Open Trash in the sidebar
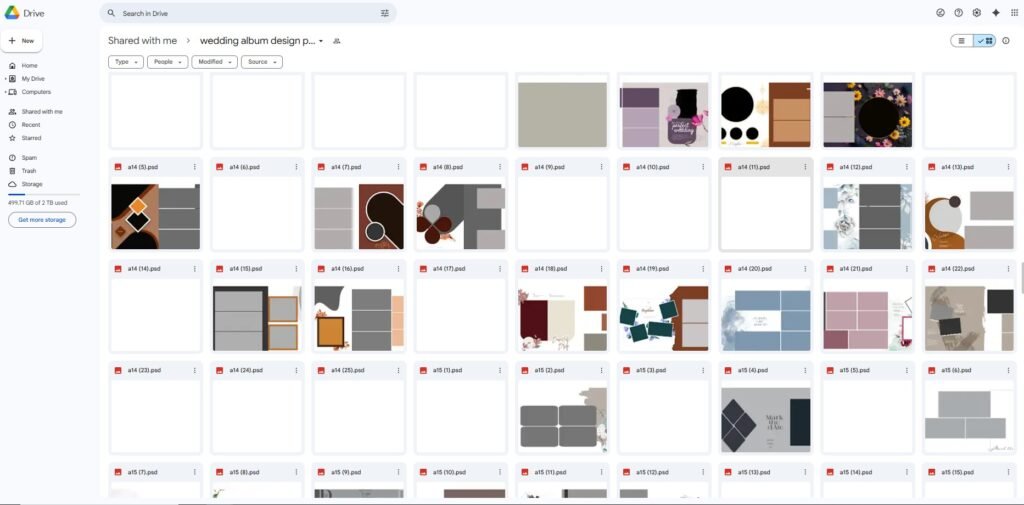Image resolution: width=1024 pixels, height=505 pixels. pyautogui.click(x=29, y=171)
